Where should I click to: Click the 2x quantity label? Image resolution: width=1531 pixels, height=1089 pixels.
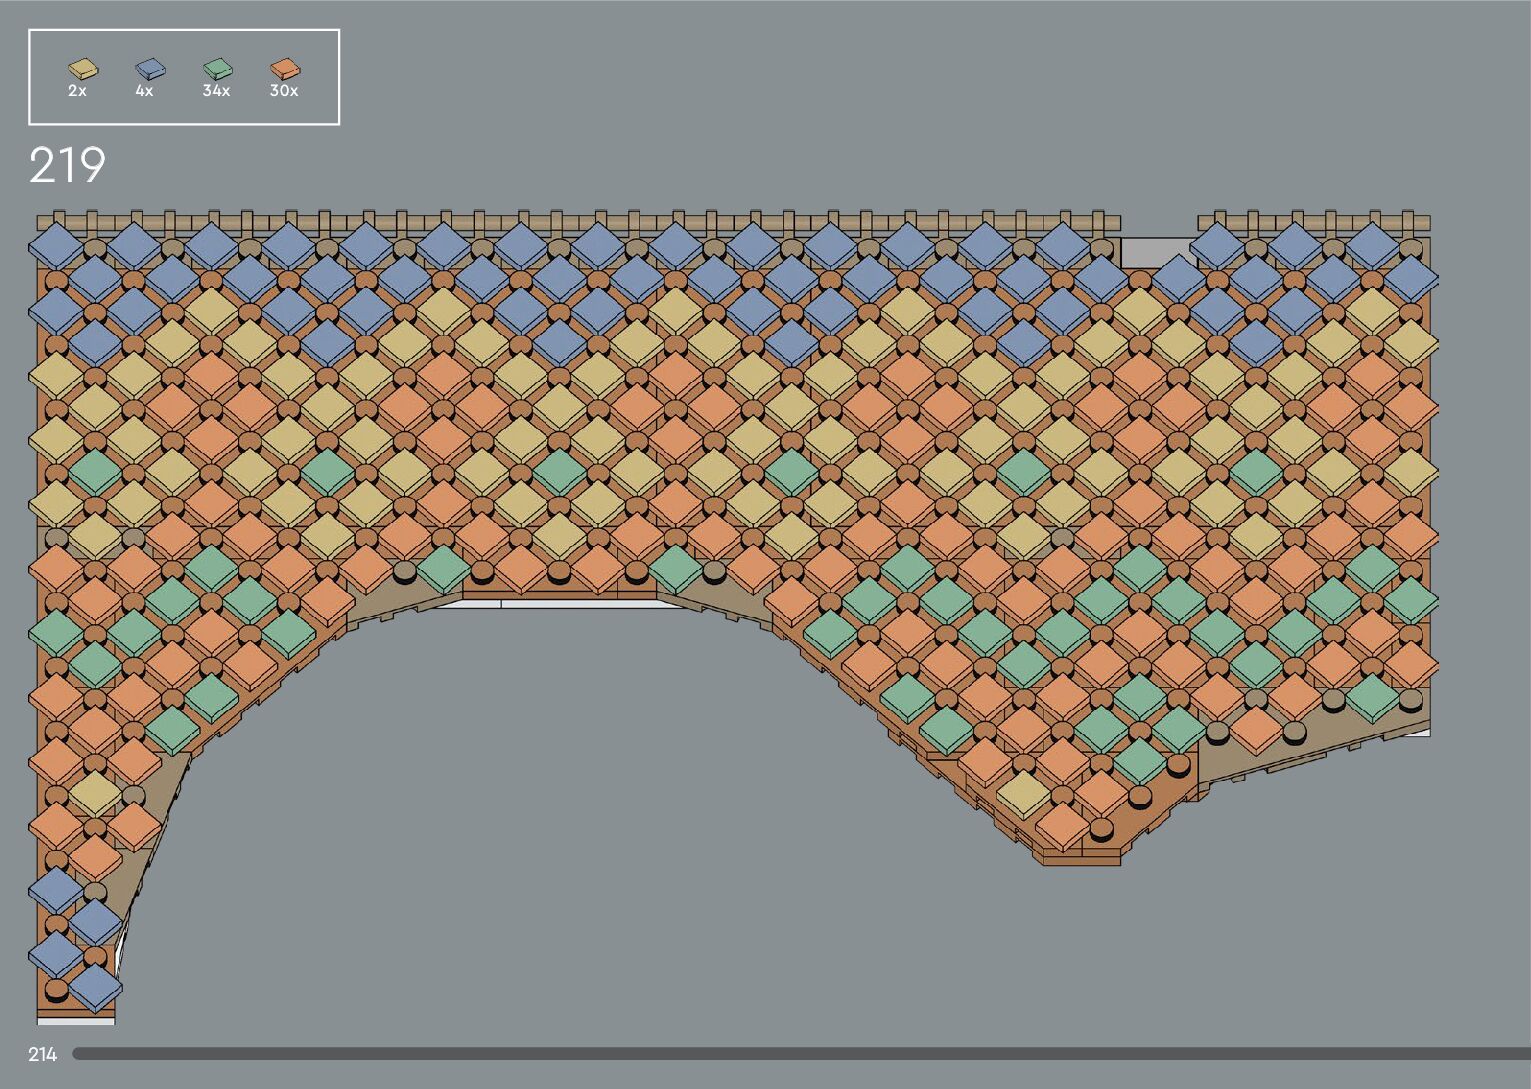[x=77, y=91]
